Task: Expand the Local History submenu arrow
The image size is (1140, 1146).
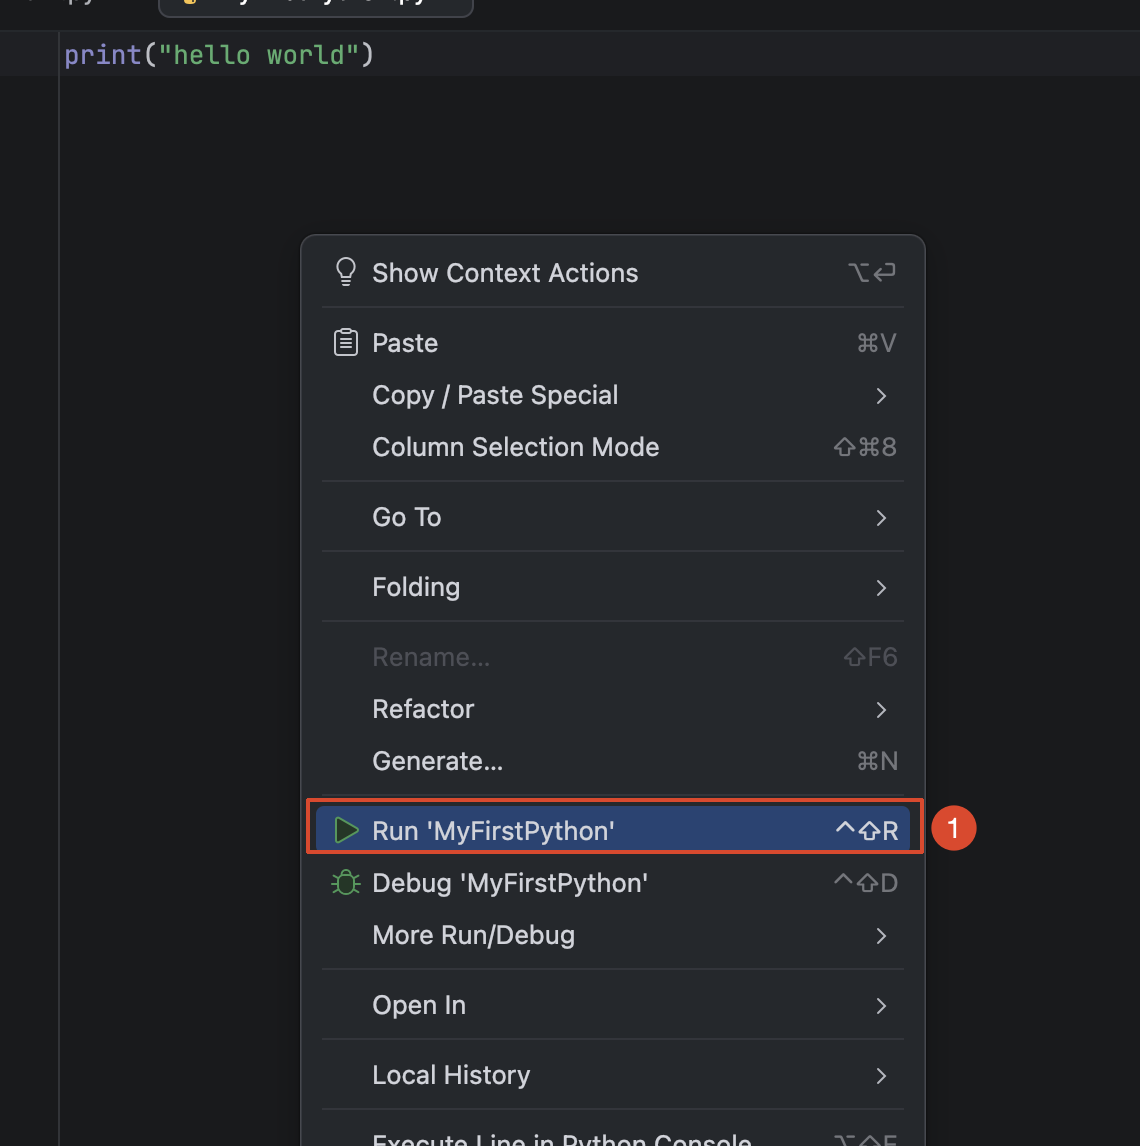Action: 881,1076
